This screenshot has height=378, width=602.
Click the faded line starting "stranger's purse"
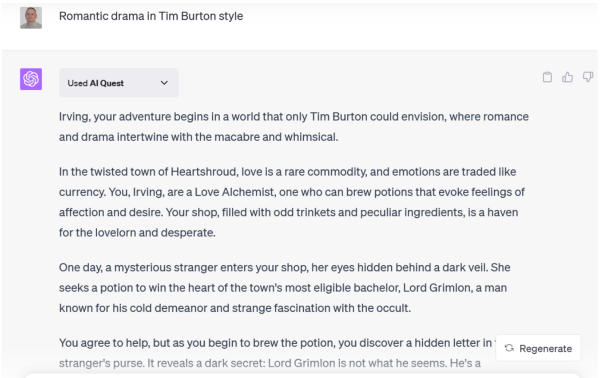(x=270, y=363)
